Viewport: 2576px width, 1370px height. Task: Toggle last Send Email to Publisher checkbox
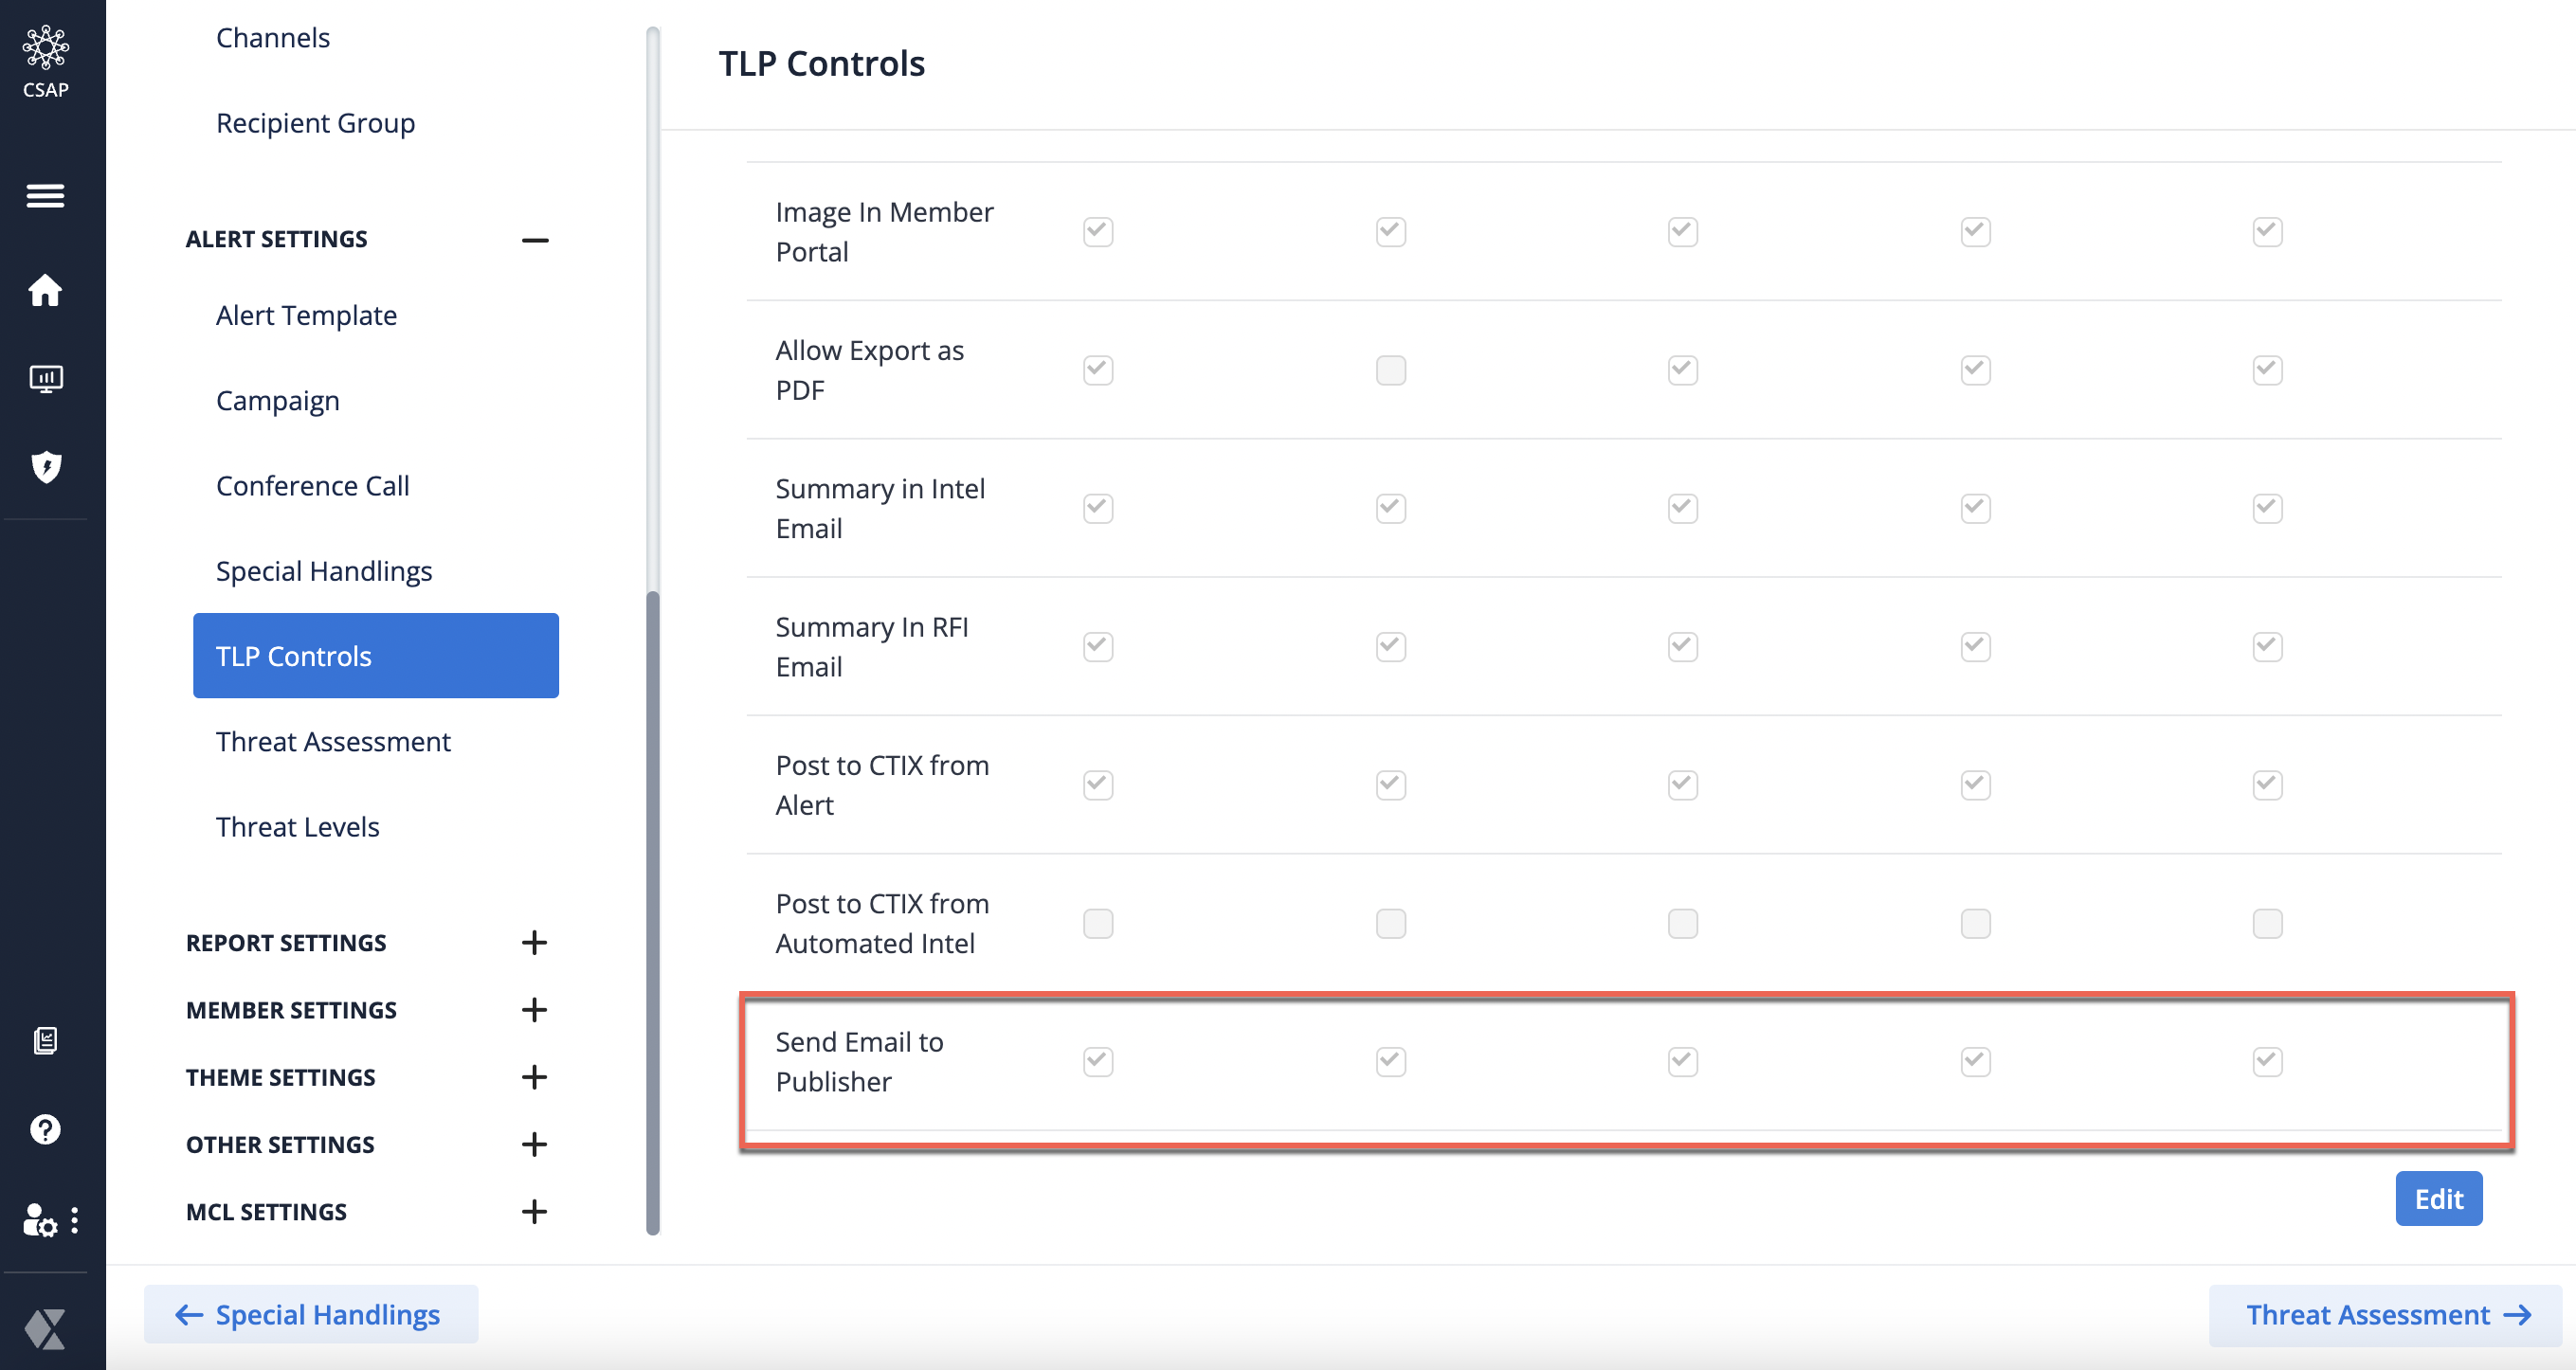click(2267, 1061)
